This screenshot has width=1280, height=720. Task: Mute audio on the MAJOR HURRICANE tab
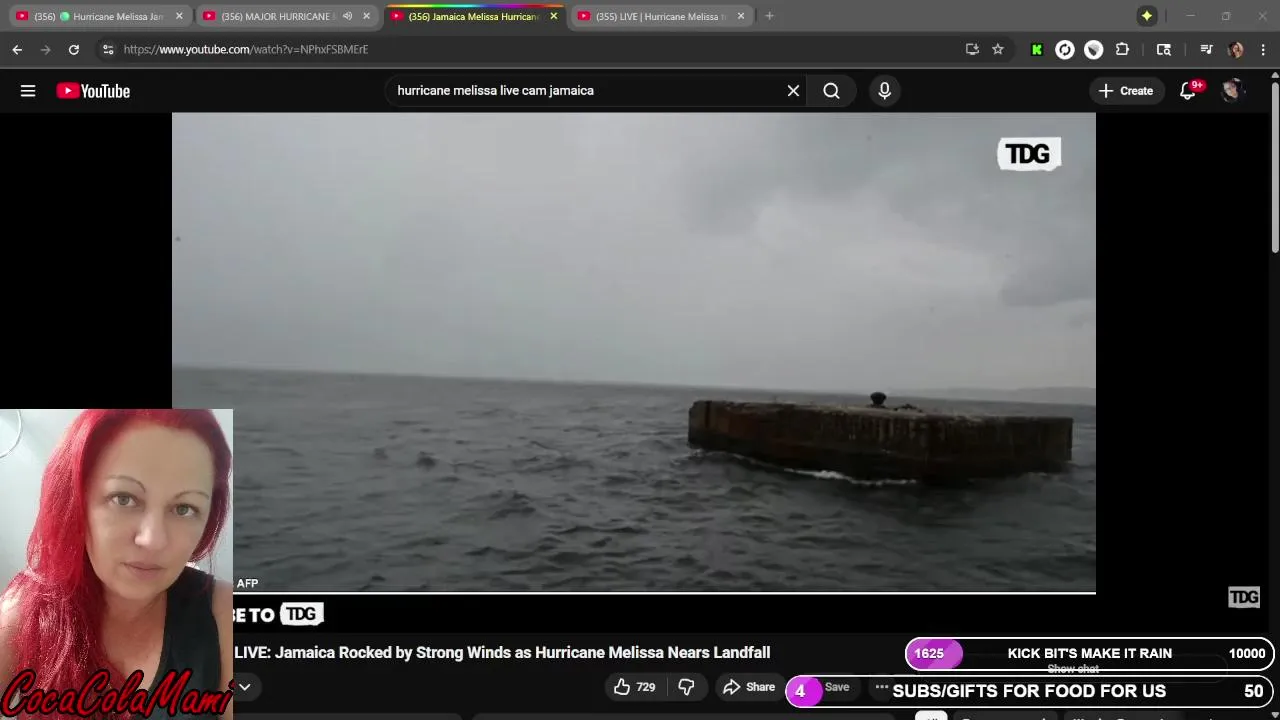pyautogui.click(x=347, y=16)
